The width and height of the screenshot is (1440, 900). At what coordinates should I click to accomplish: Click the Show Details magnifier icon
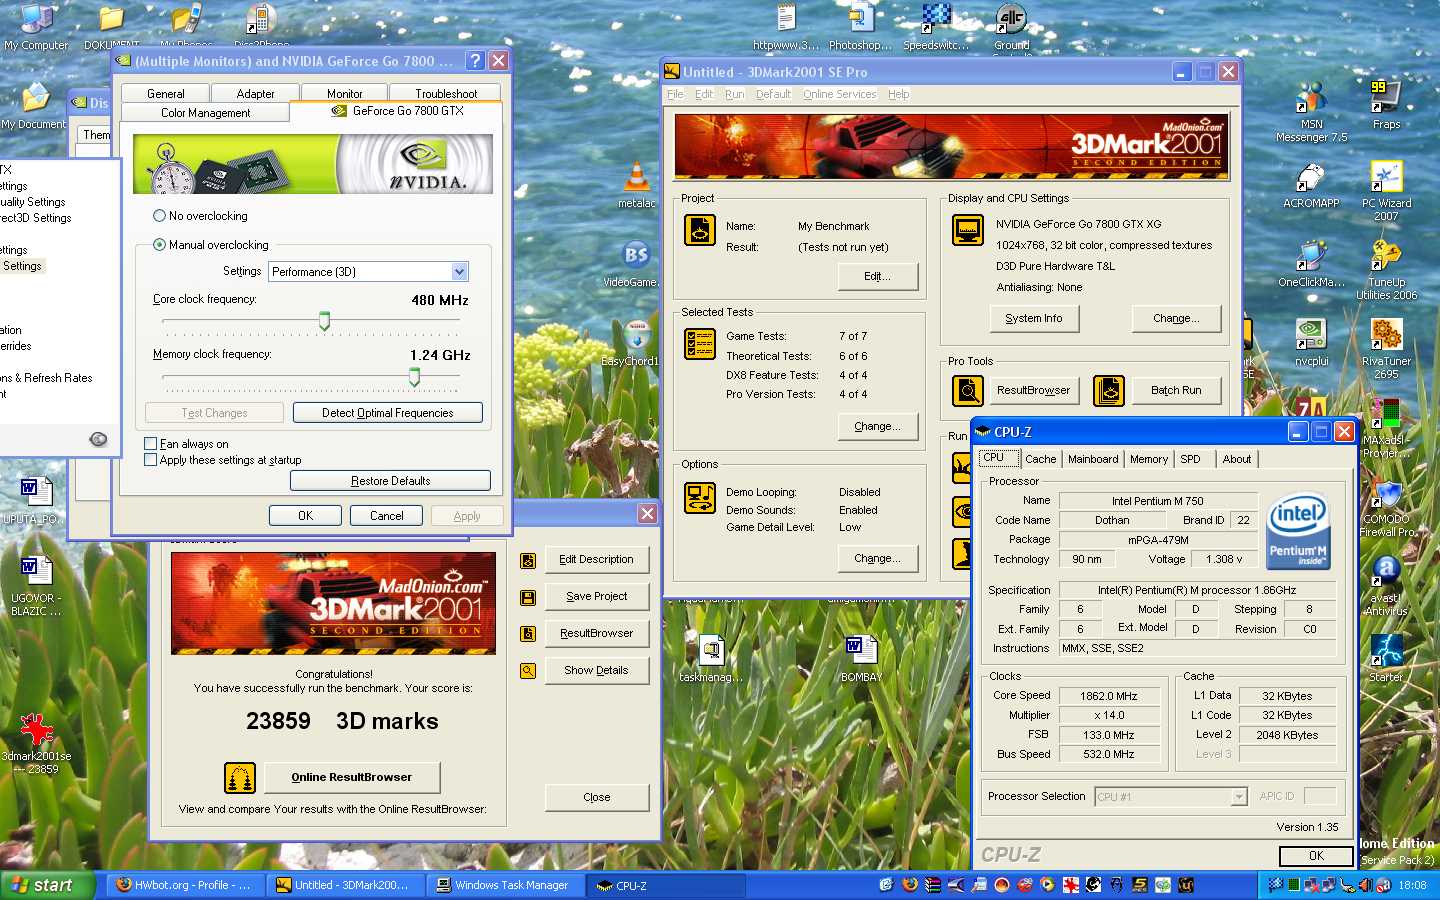[x=528, y=671]
